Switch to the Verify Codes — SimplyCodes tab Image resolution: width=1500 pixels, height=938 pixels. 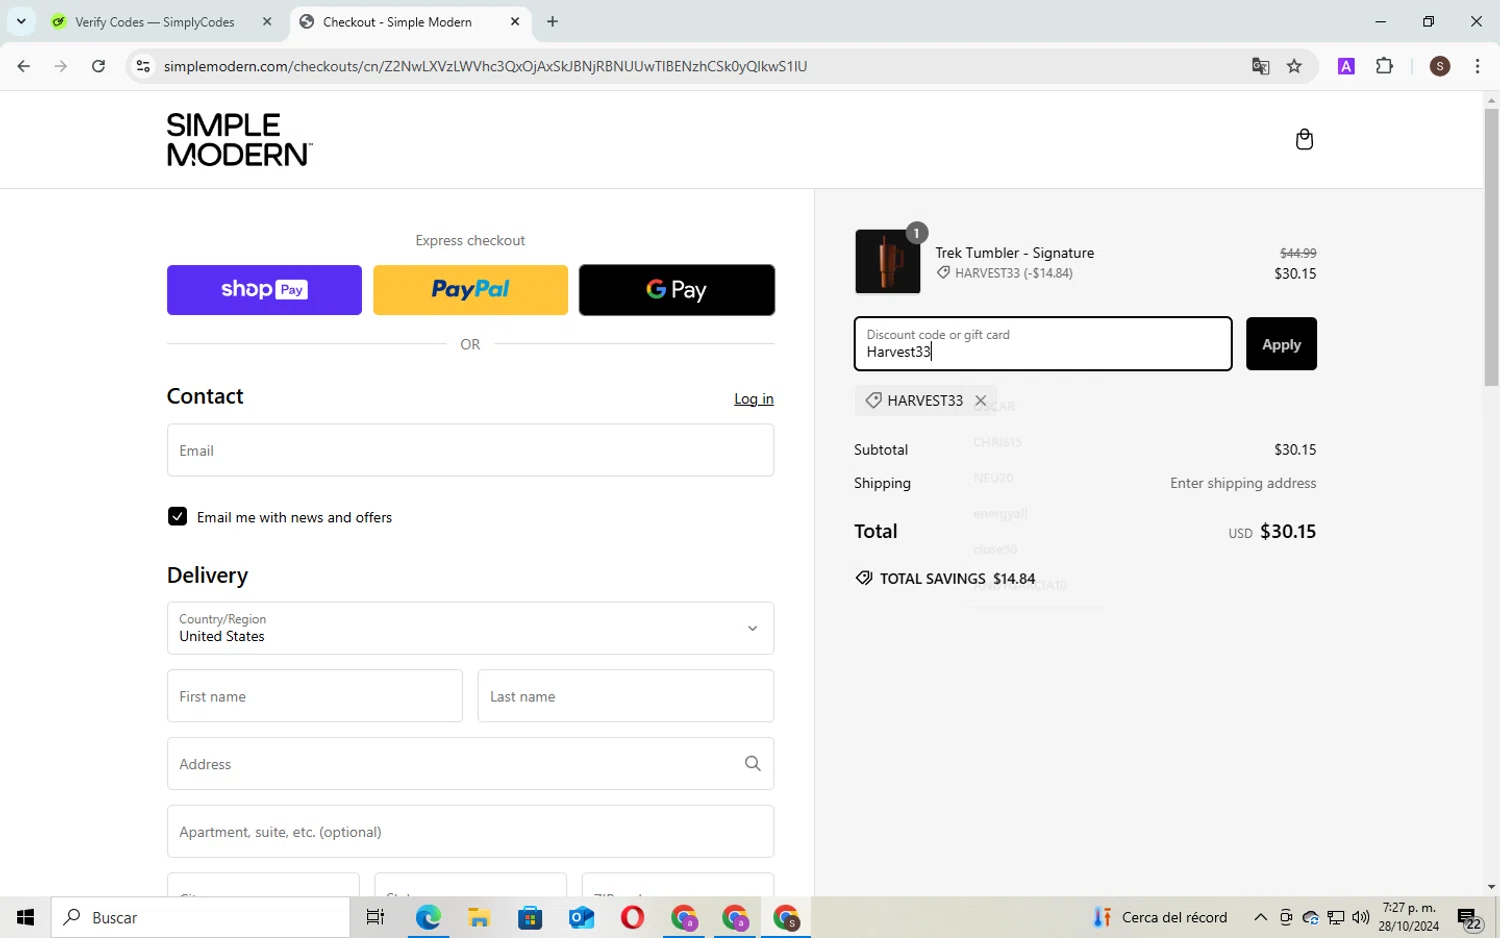click(x=155, y=22)
